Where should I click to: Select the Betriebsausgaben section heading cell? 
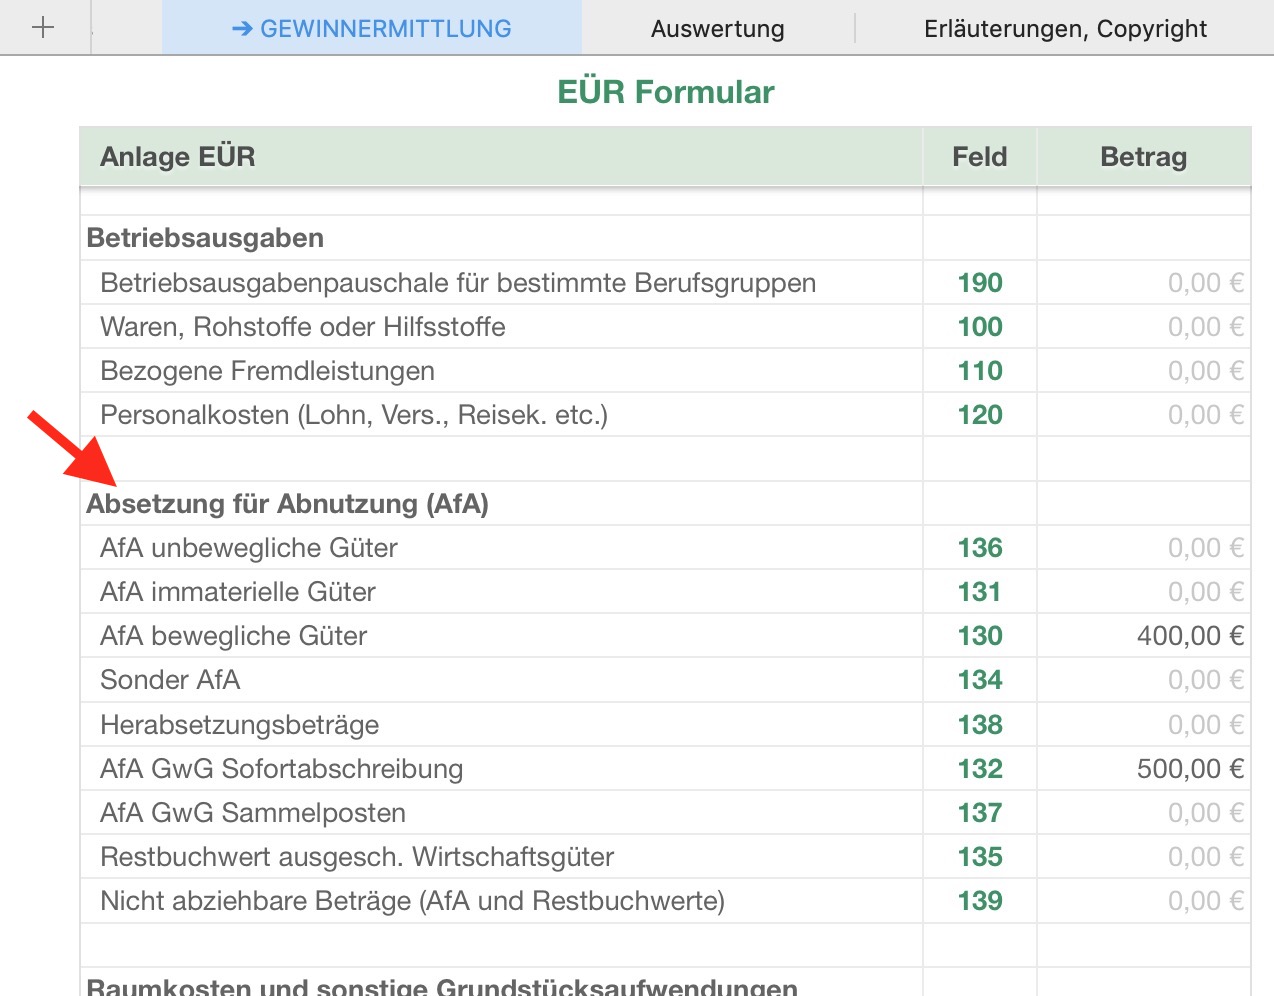[x=205, y=238]
